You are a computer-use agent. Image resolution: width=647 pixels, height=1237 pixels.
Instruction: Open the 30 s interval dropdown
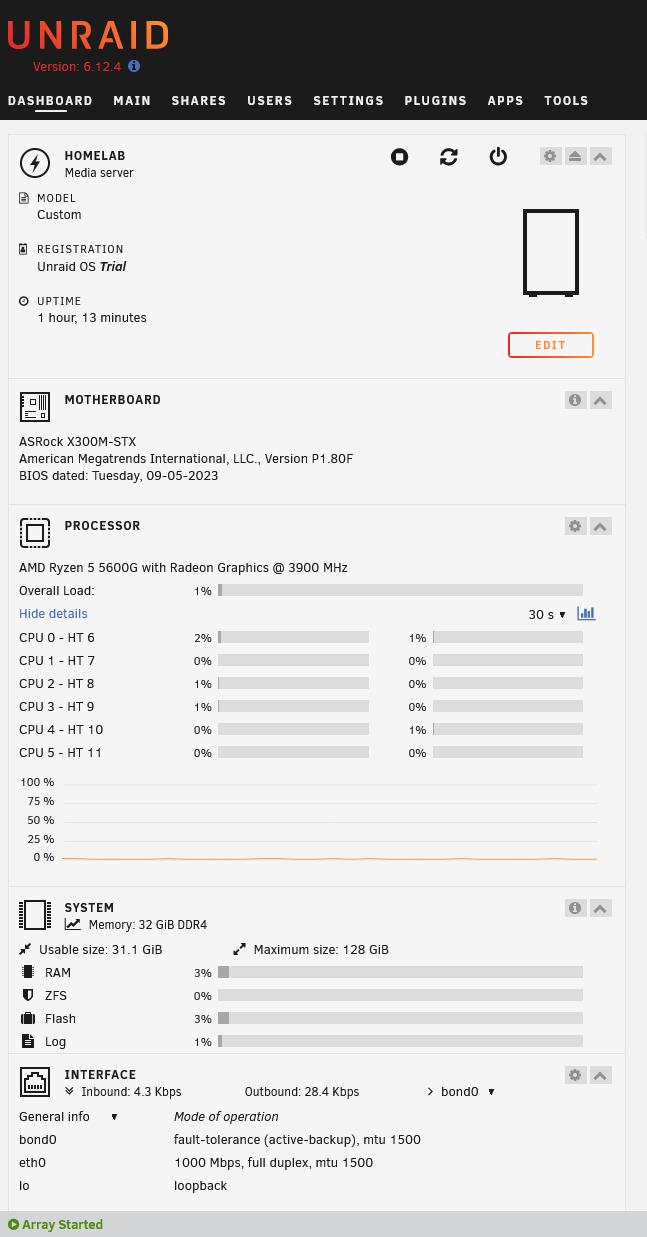click(x=547, y=615)
